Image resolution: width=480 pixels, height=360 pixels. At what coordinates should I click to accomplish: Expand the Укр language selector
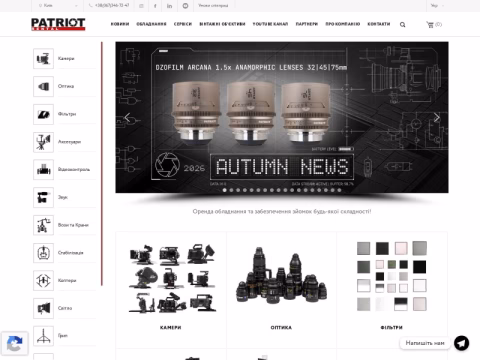437,6
